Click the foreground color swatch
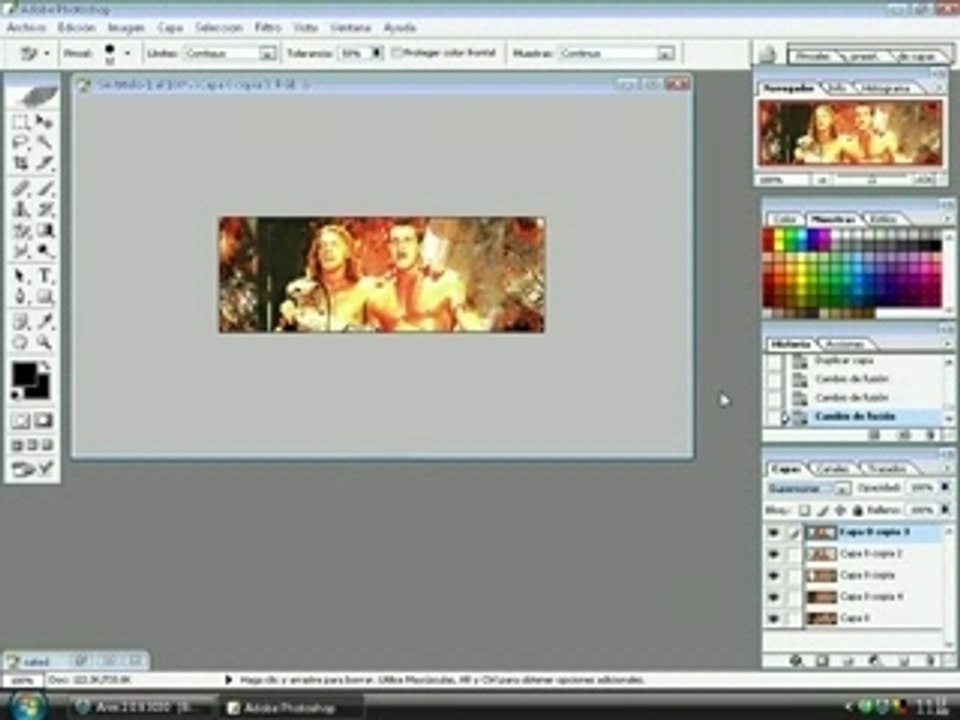Viewport: 960px width, 720px height. (24, 373)
